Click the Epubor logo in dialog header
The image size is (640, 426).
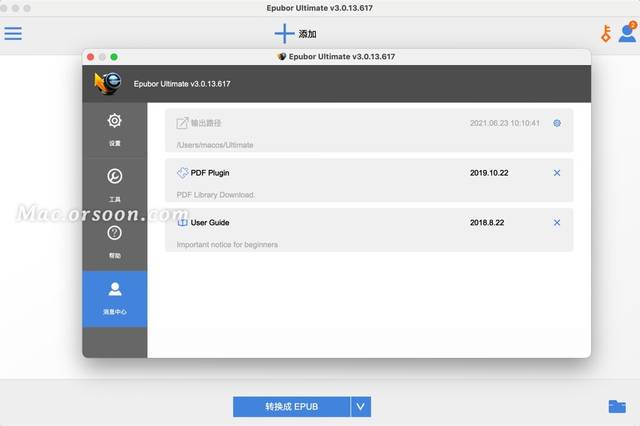[x=108, y=84]
